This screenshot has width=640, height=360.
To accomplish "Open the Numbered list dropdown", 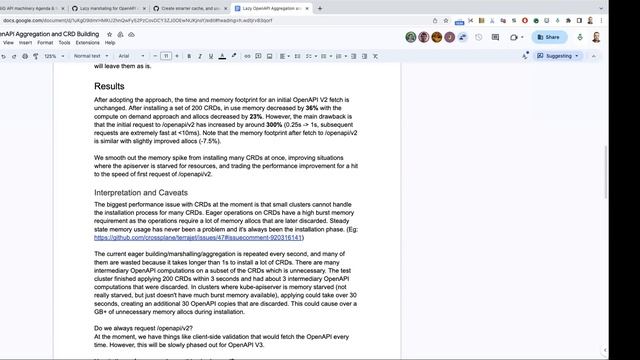I will 341,56.
